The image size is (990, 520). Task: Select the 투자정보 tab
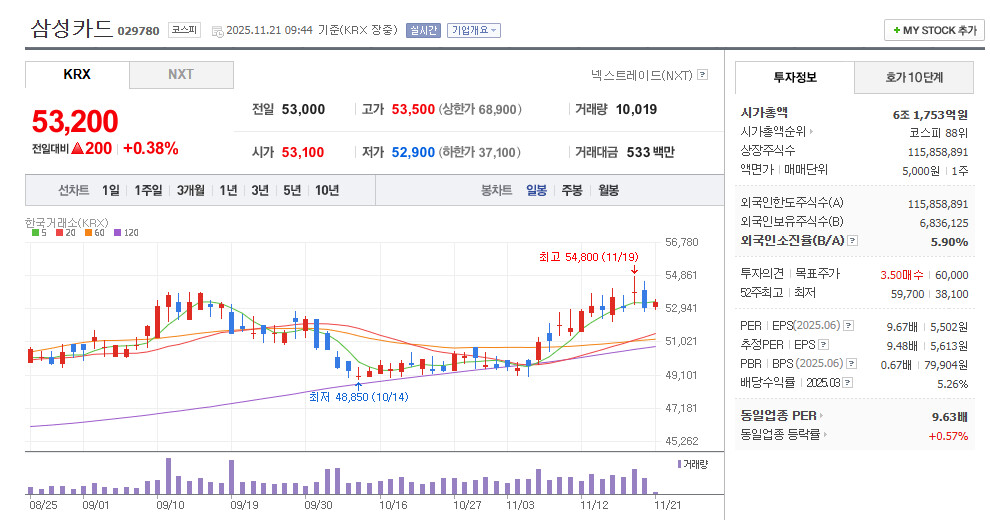tap(795, 78)
